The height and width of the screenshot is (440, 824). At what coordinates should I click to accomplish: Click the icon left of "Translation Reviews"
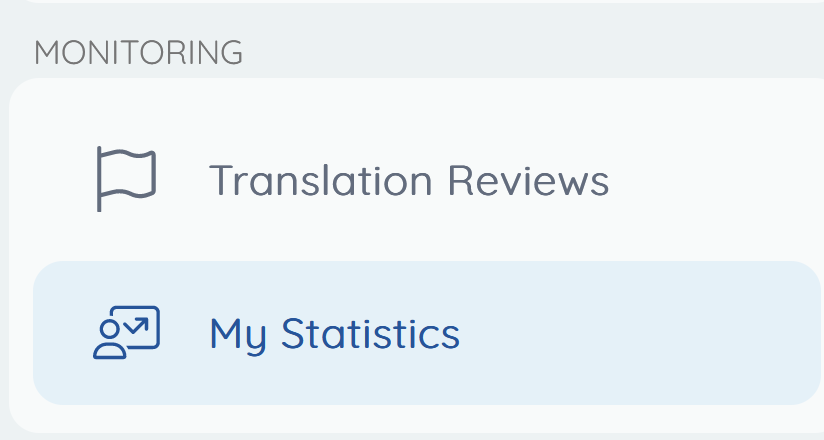pyautogui.click(x=126, y=179)
